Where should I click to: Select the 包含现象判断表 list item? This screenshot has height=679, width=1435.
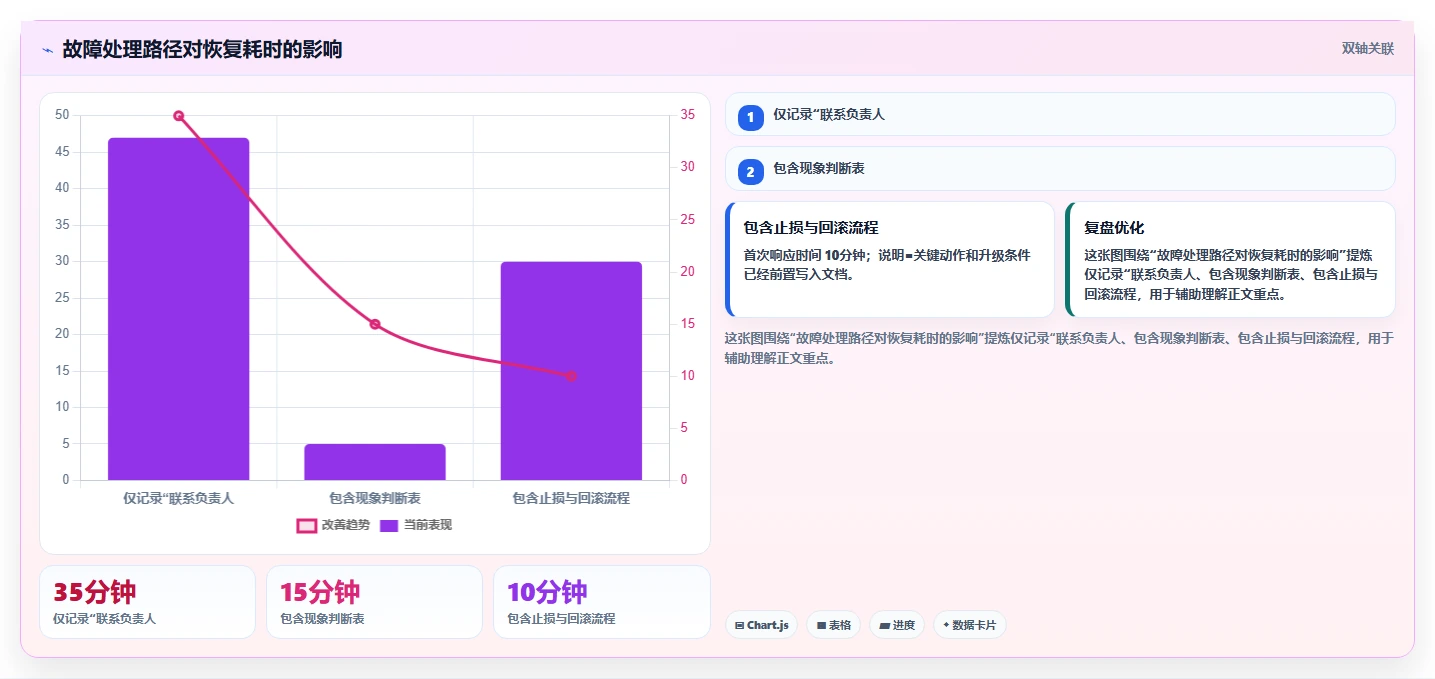pyautogui.click(x=1060, y=169)
